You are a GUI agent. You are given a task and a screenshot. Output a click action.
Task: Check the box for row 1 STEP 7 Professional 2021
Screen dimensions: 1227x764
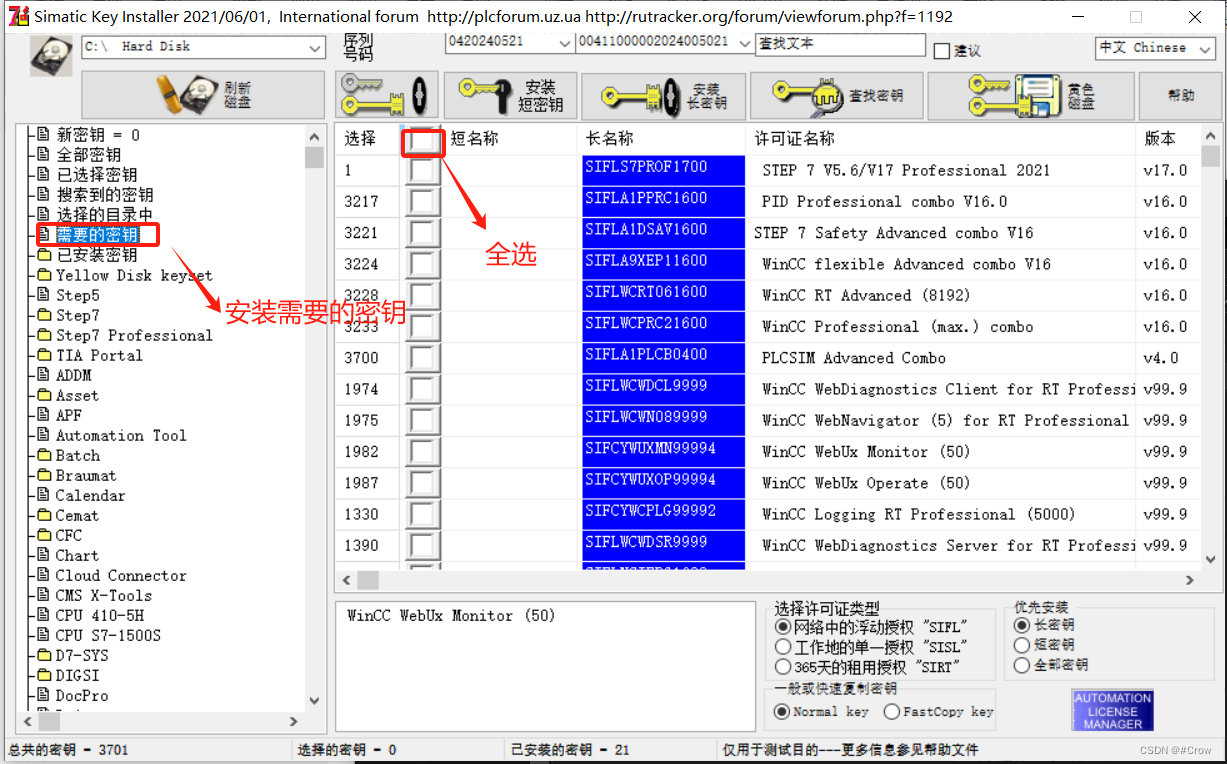coord(424,171)
